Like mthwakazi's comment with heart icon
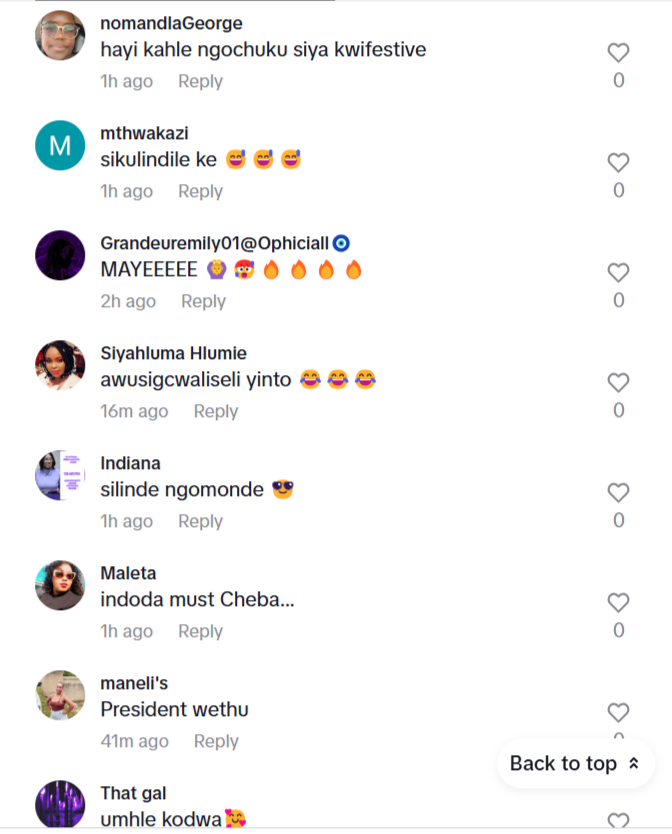The image size is (672, 834). [x=619, y=163]
